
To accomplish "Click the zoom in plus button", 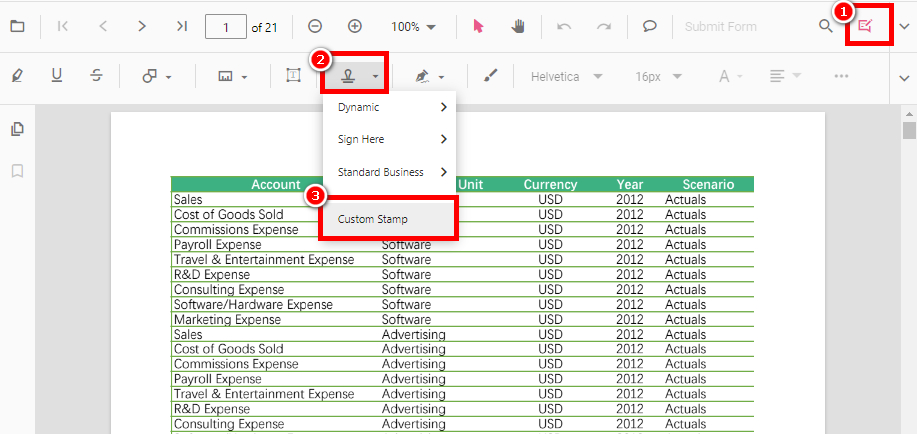I will 354,26.
